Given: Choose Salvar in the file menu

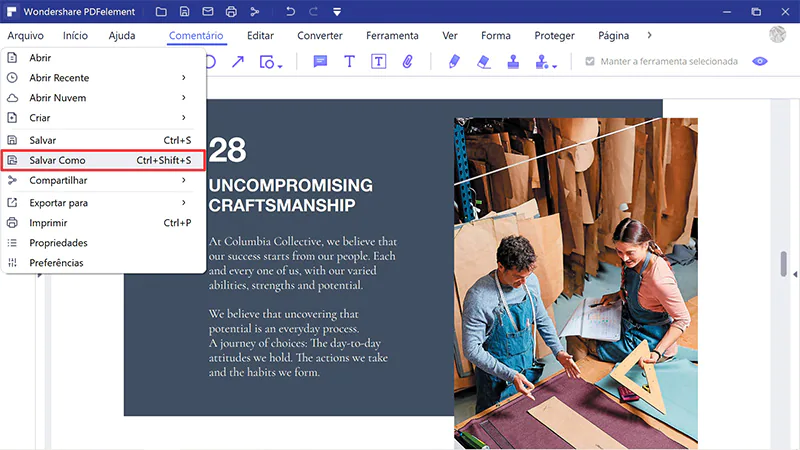Looking at the screenshot, I should tap(103, 140).
